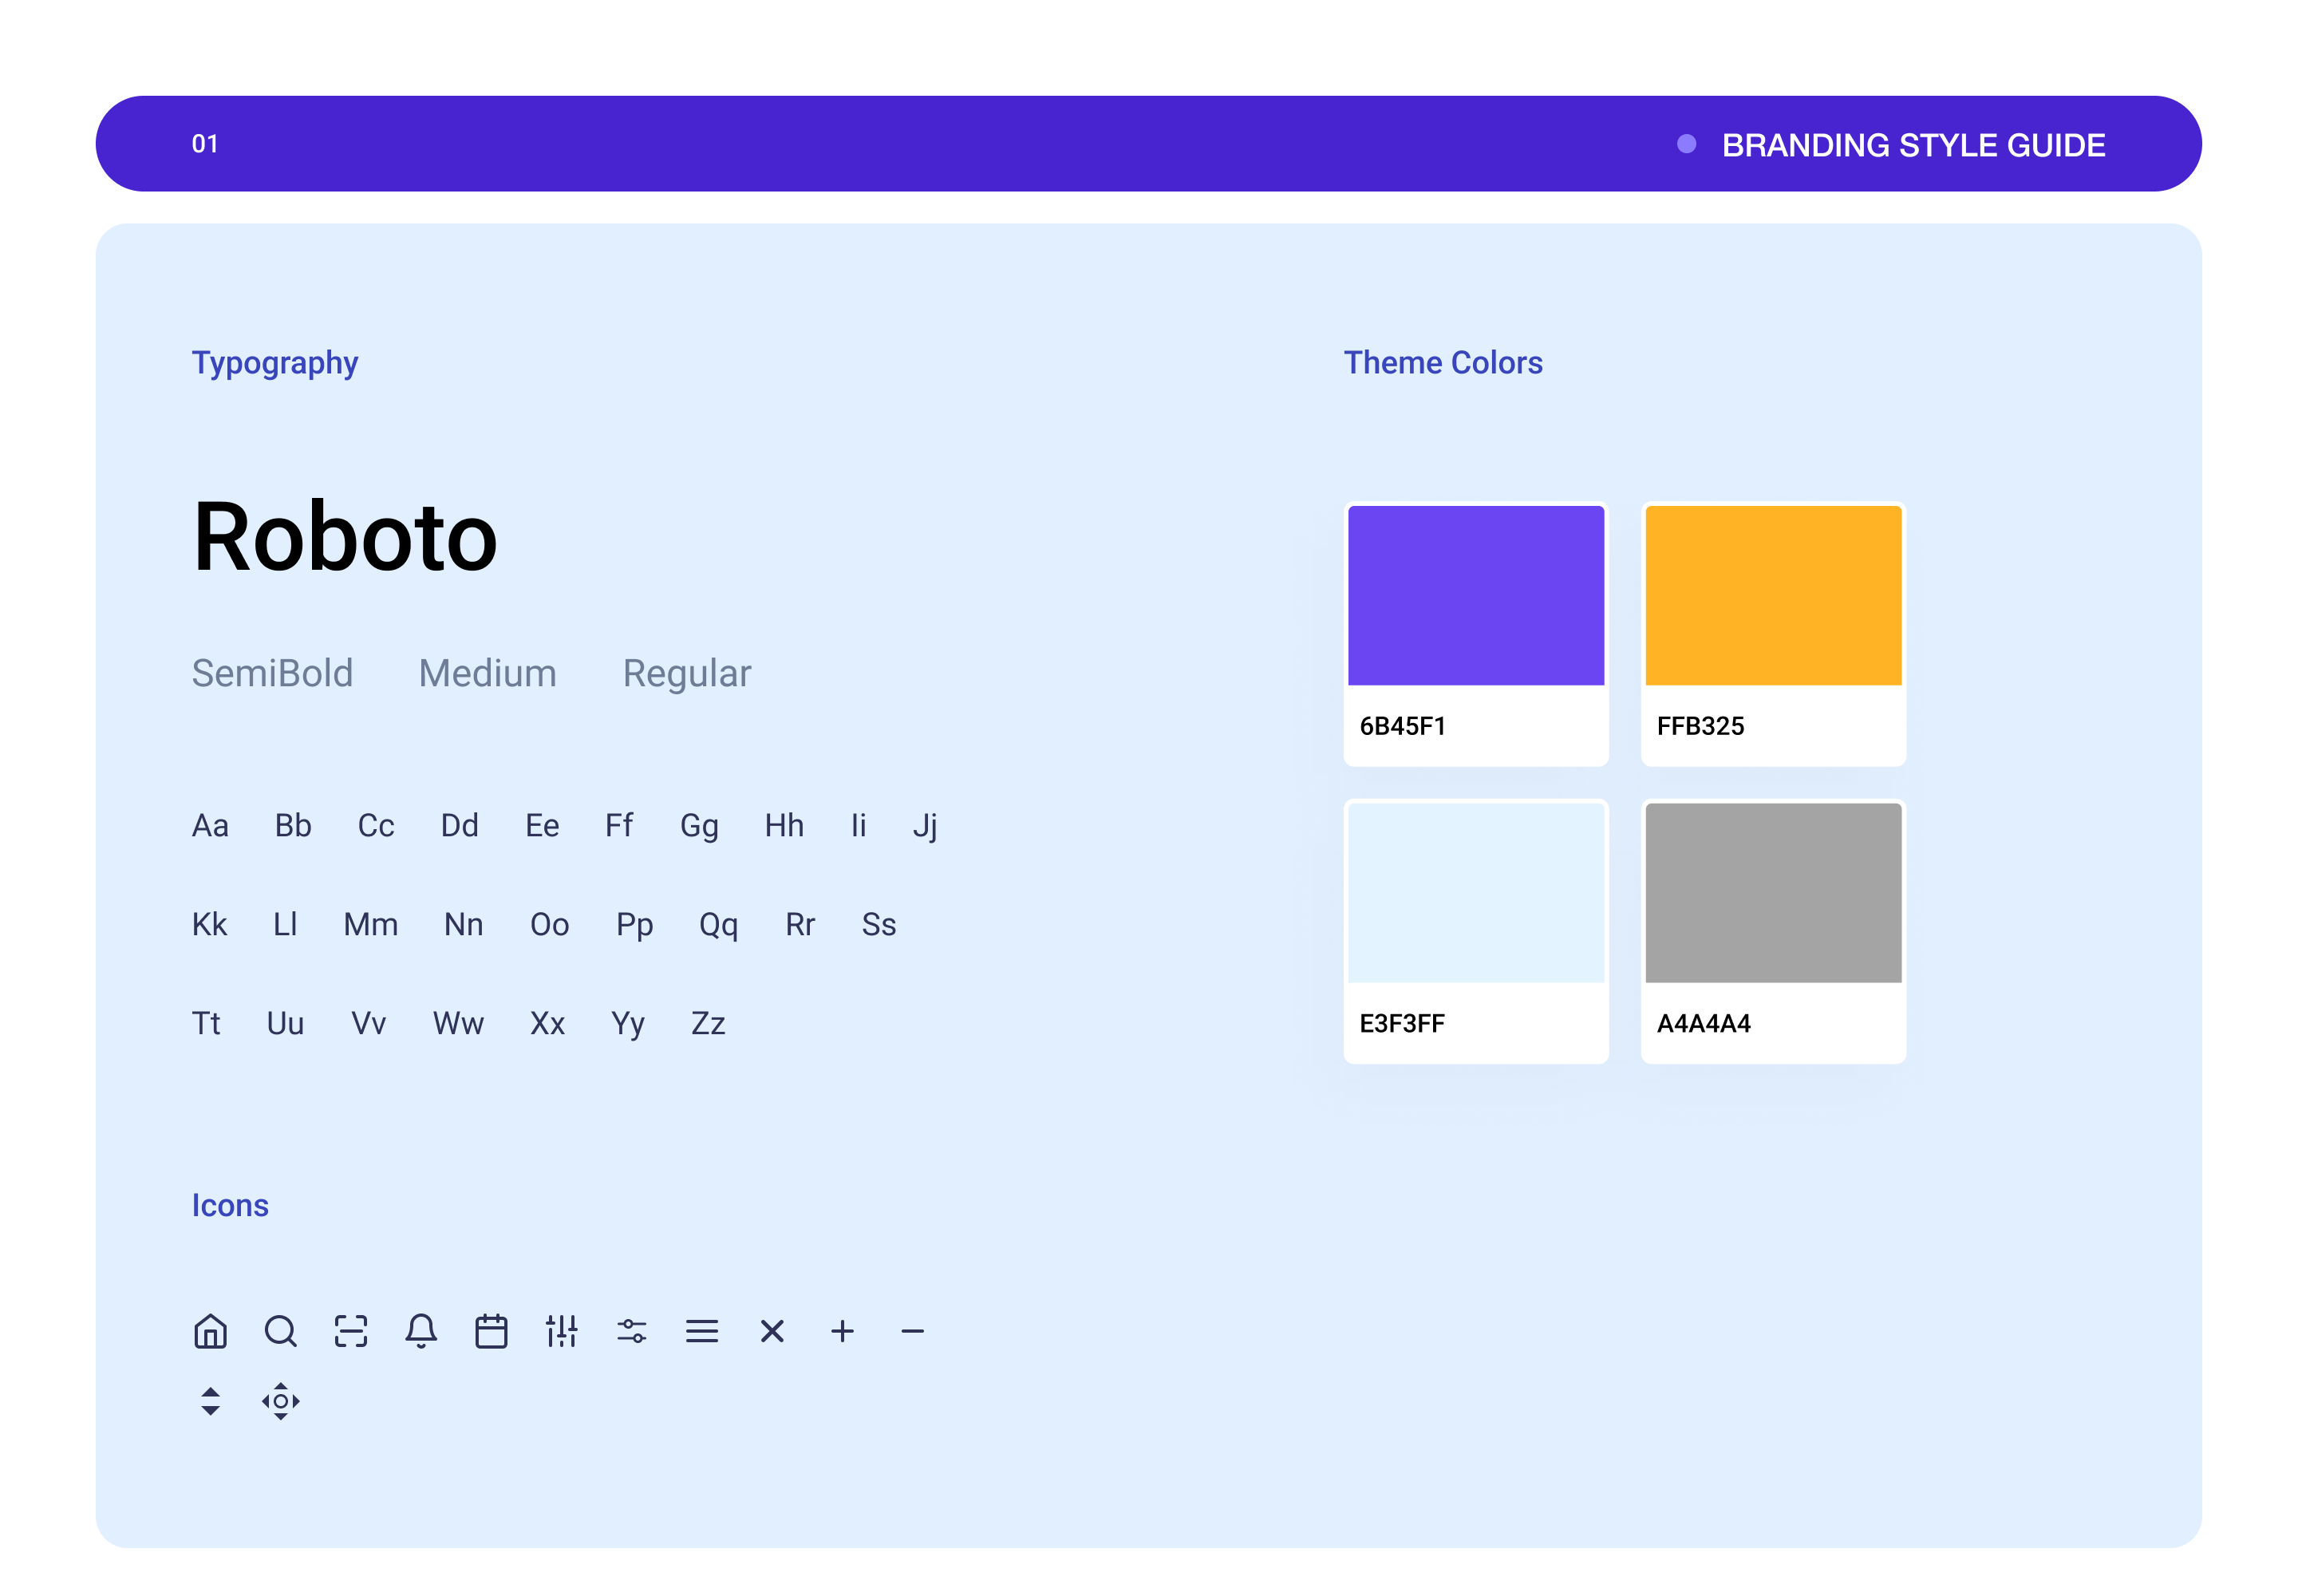
Task: Click the magnifying glass search icon
Action: pos(280,1331)
